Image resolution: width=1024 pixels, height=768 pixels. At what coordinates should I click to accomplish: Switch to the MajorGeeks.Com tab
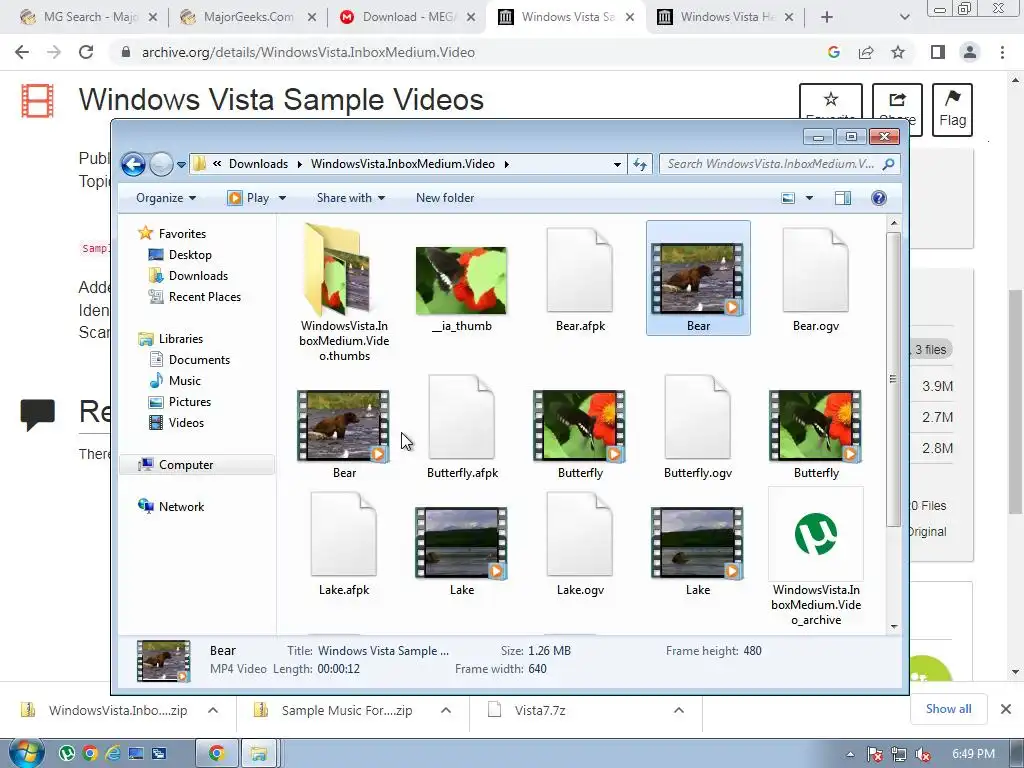248,17
